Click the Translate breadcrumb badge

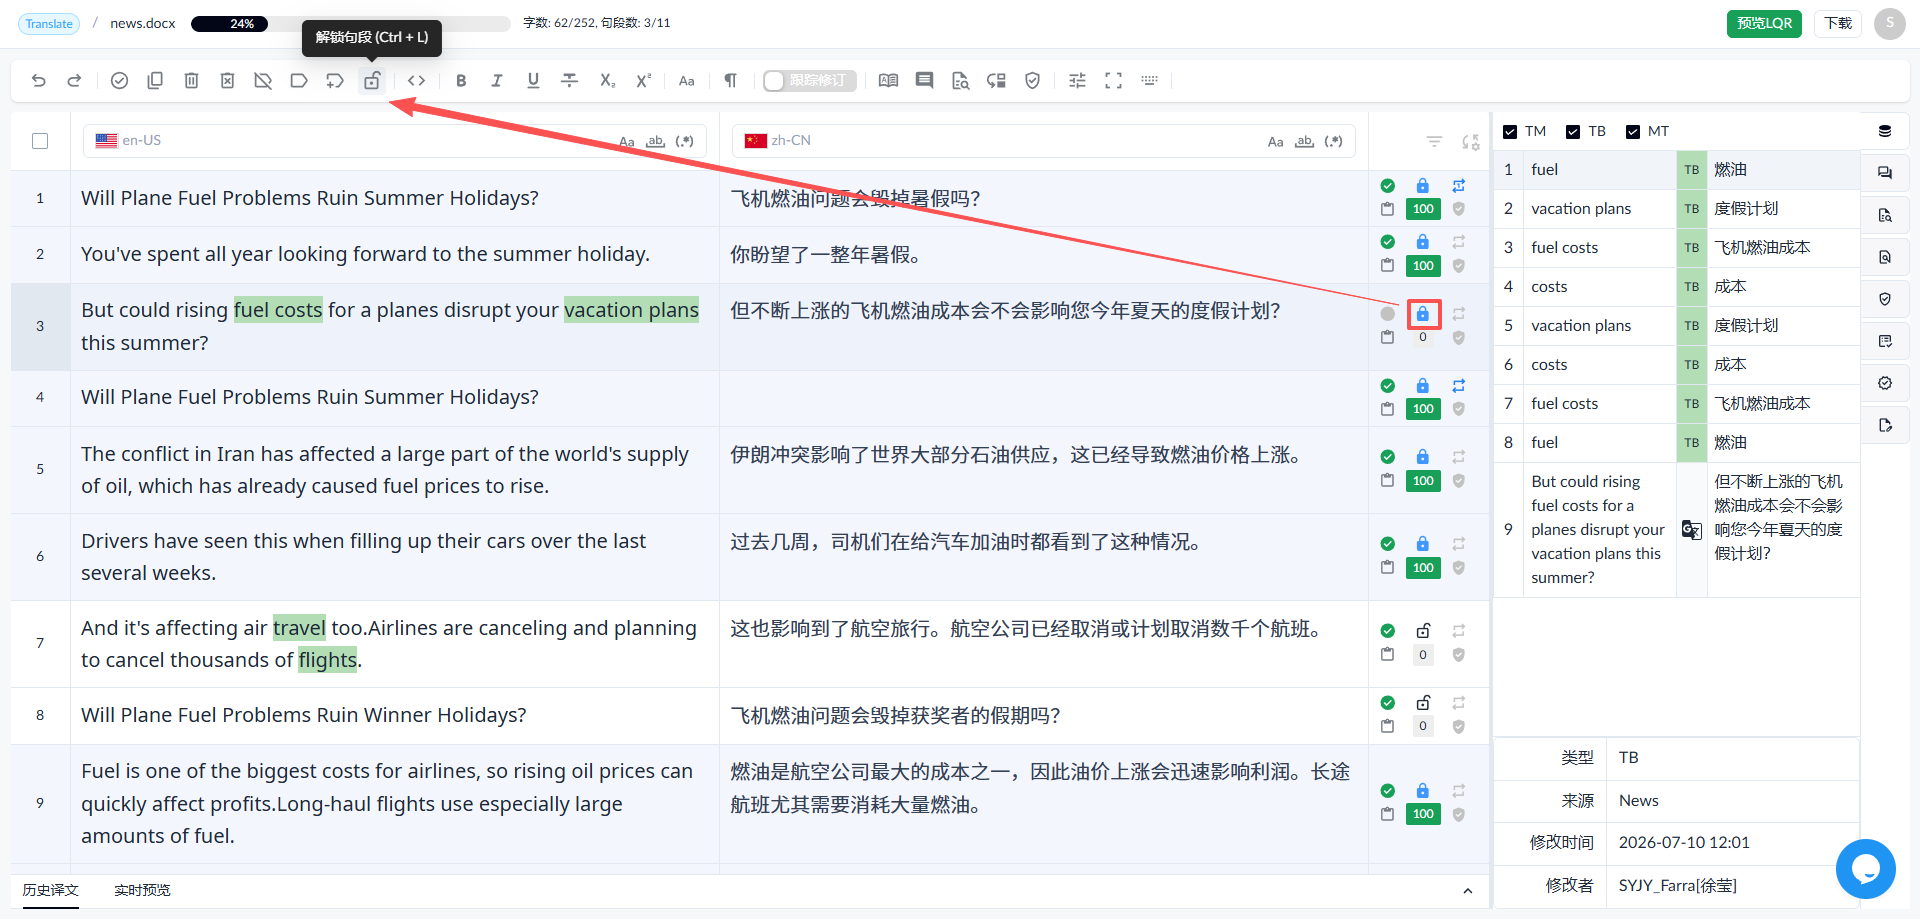coord(49,24)
